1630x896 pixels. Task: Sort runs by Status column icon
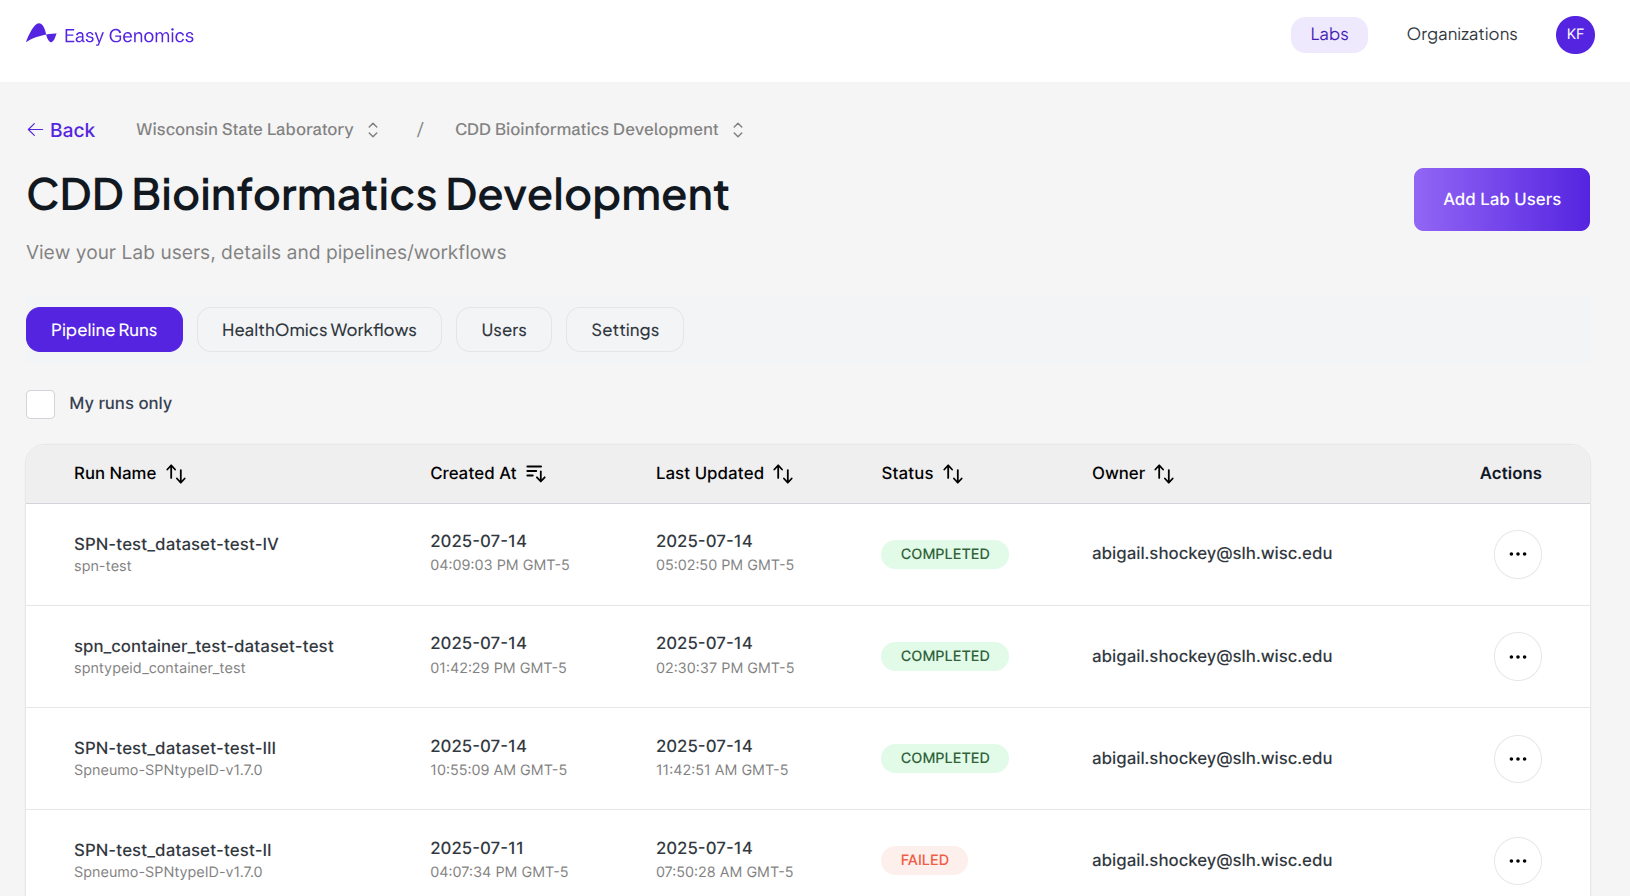(953, 474)
